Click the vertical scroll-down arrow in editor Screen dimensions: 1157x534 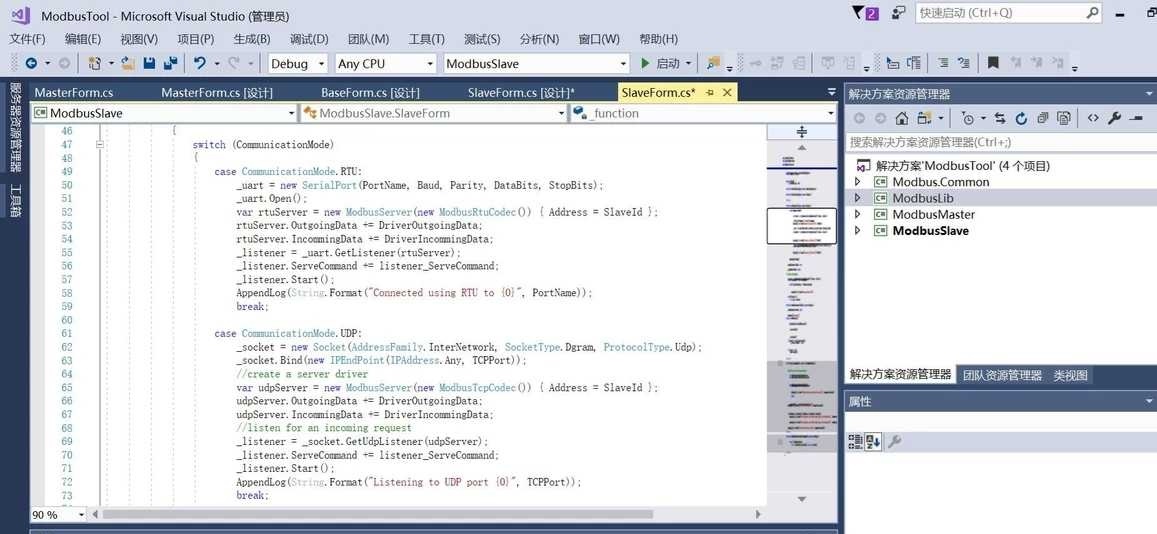(x=802, y=499)
